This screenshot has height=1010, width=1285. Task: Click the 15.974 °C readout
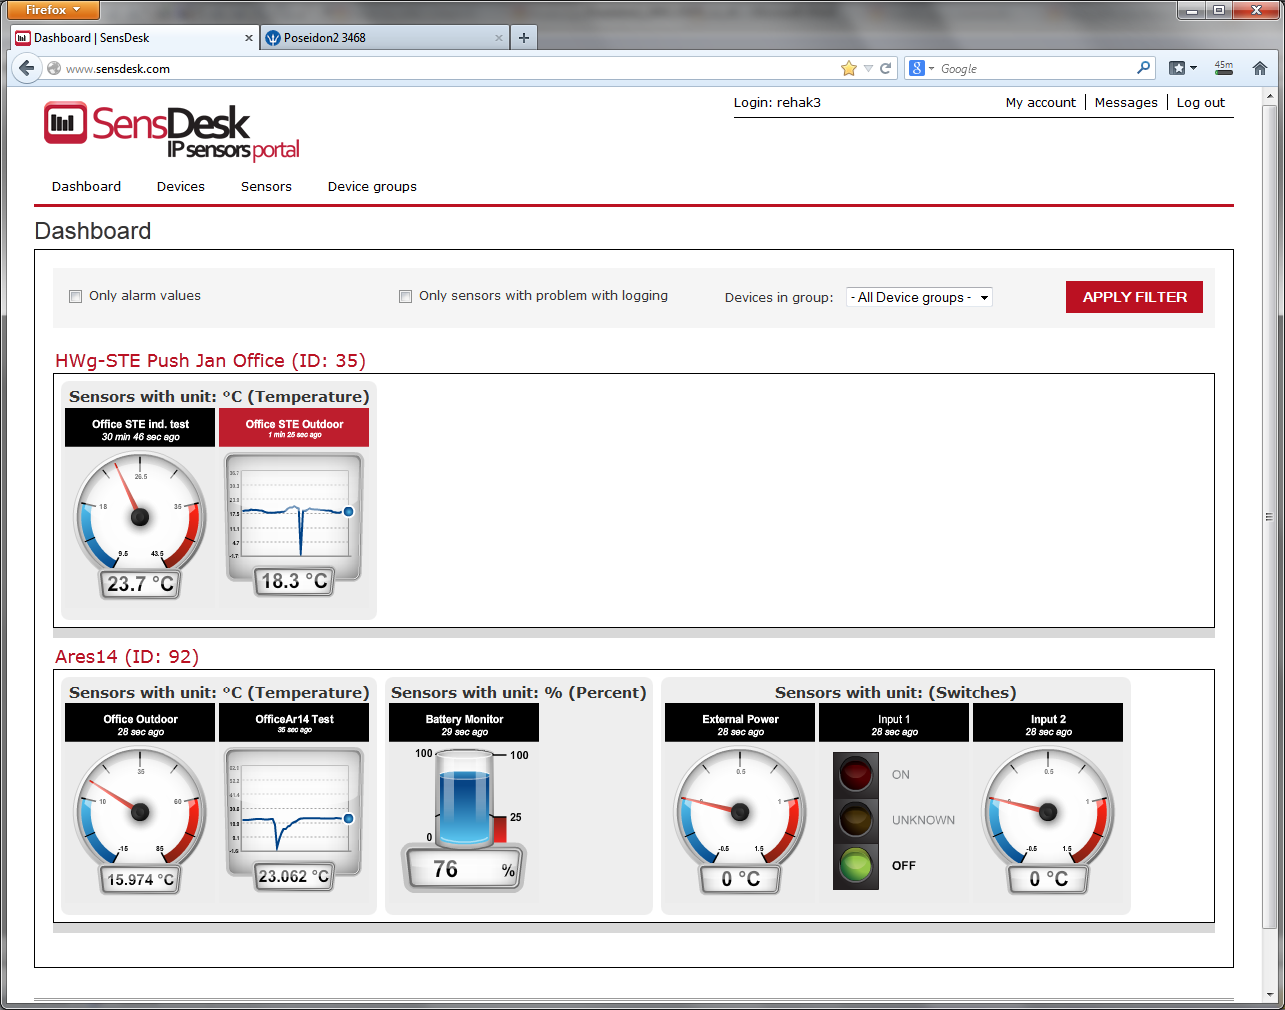pyautogui.click(x=140, y=880)
